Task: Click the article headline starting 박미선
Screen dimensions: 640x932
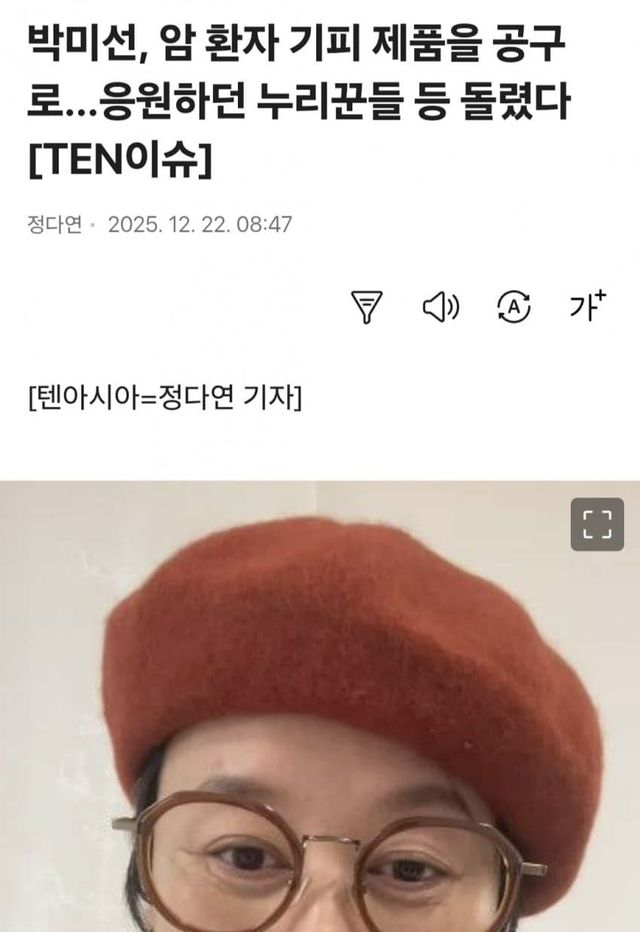Action: point(299,103)
